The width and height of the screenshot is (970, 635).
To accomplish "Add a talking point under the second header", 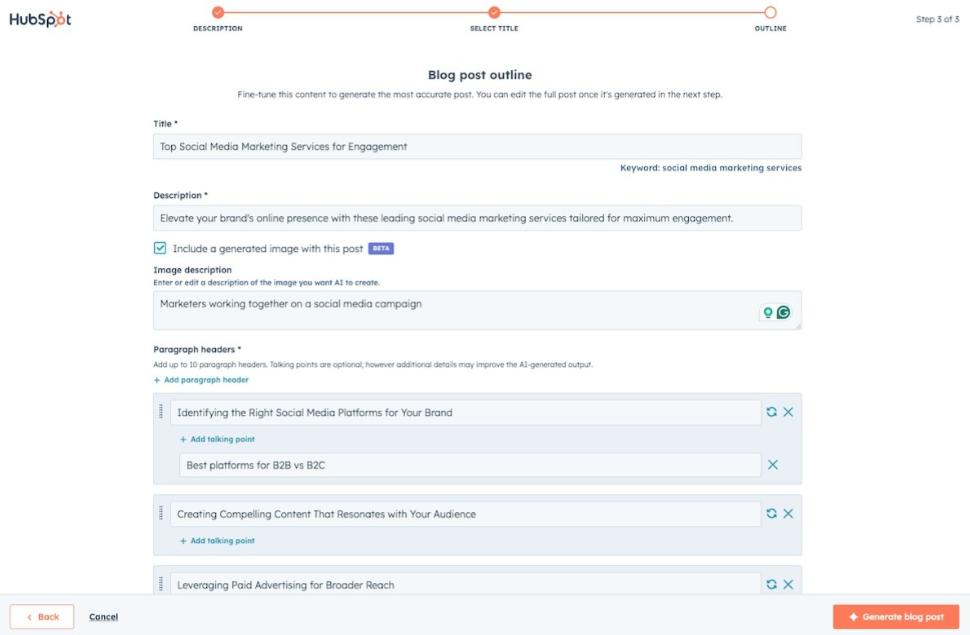I will coord(217,540).
